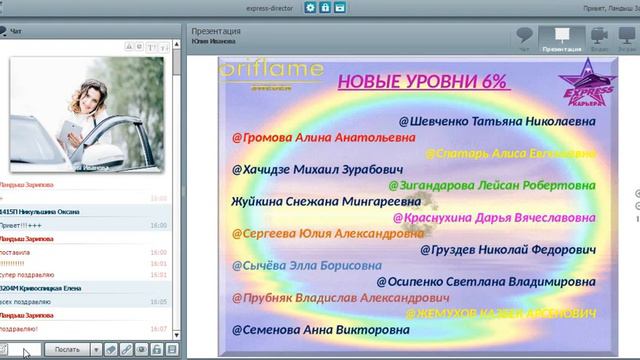The image size is (640, 360).
Task: Click '@Шевченко Татьяна Николаевна' on slide
Action: (x=497, y=121)
